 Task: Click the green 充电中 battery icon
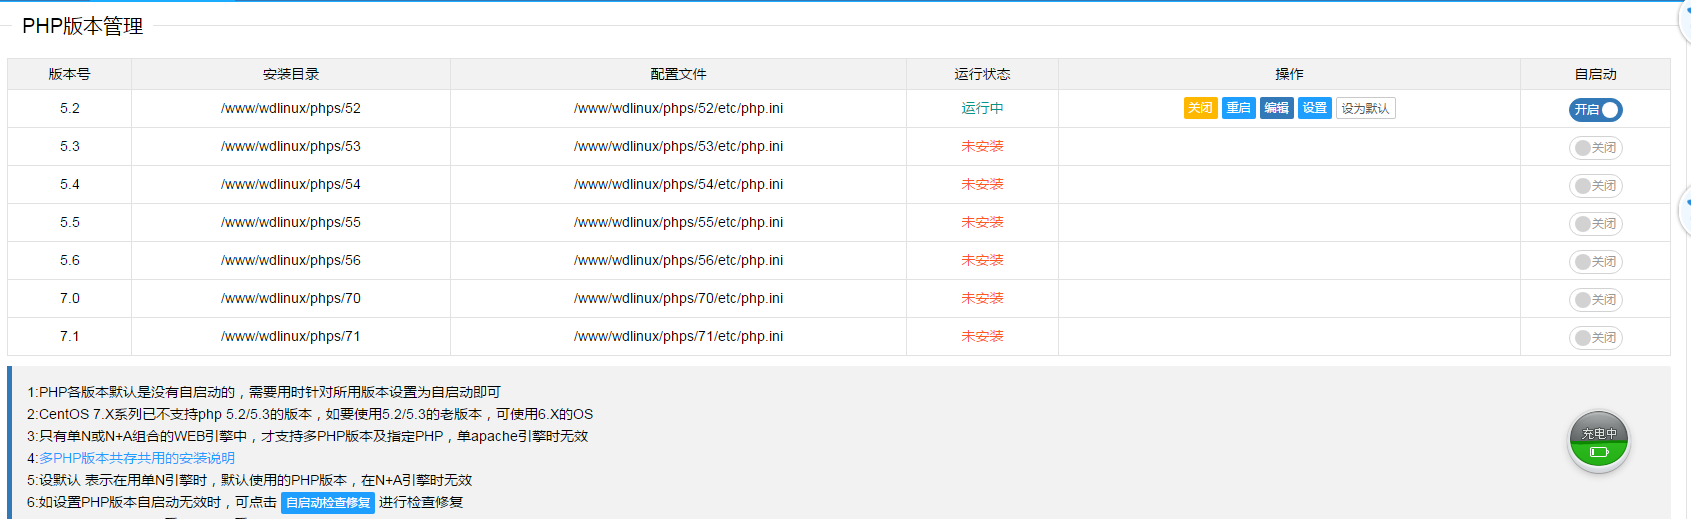pos(1598,442)
